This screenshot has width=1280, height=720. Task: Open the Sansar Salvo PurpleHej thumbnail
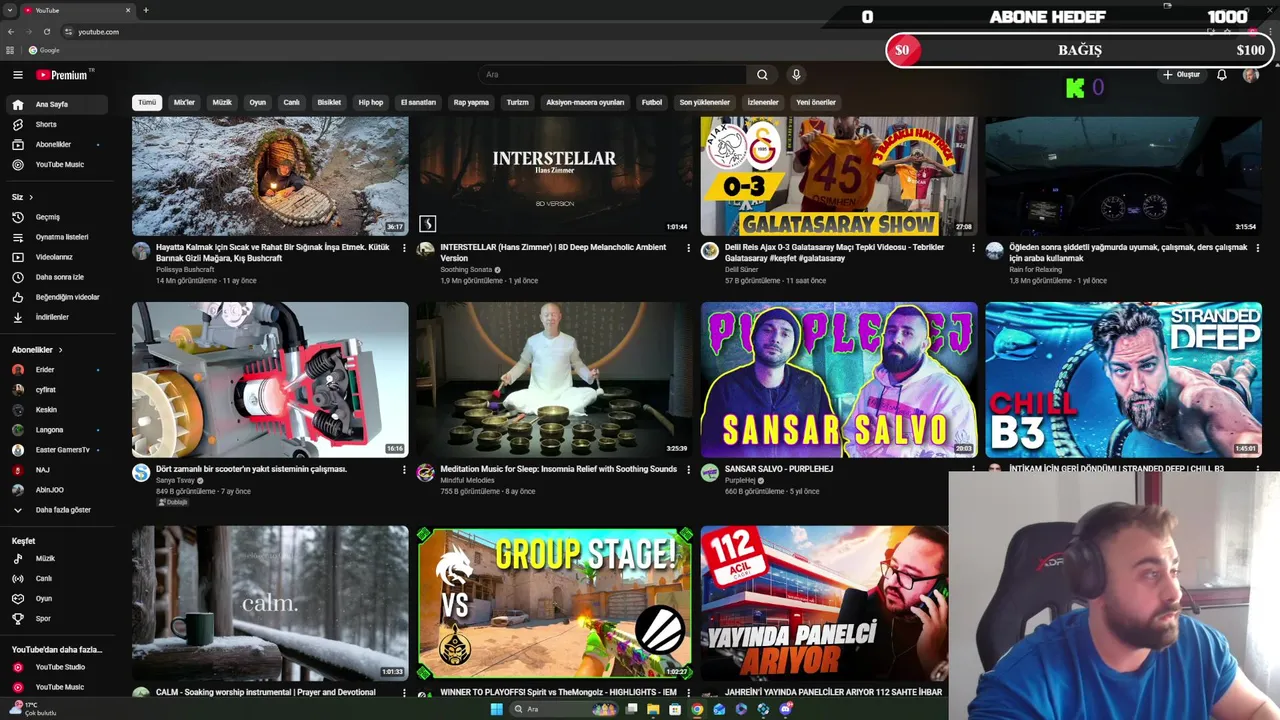click(x=839, y=380)
